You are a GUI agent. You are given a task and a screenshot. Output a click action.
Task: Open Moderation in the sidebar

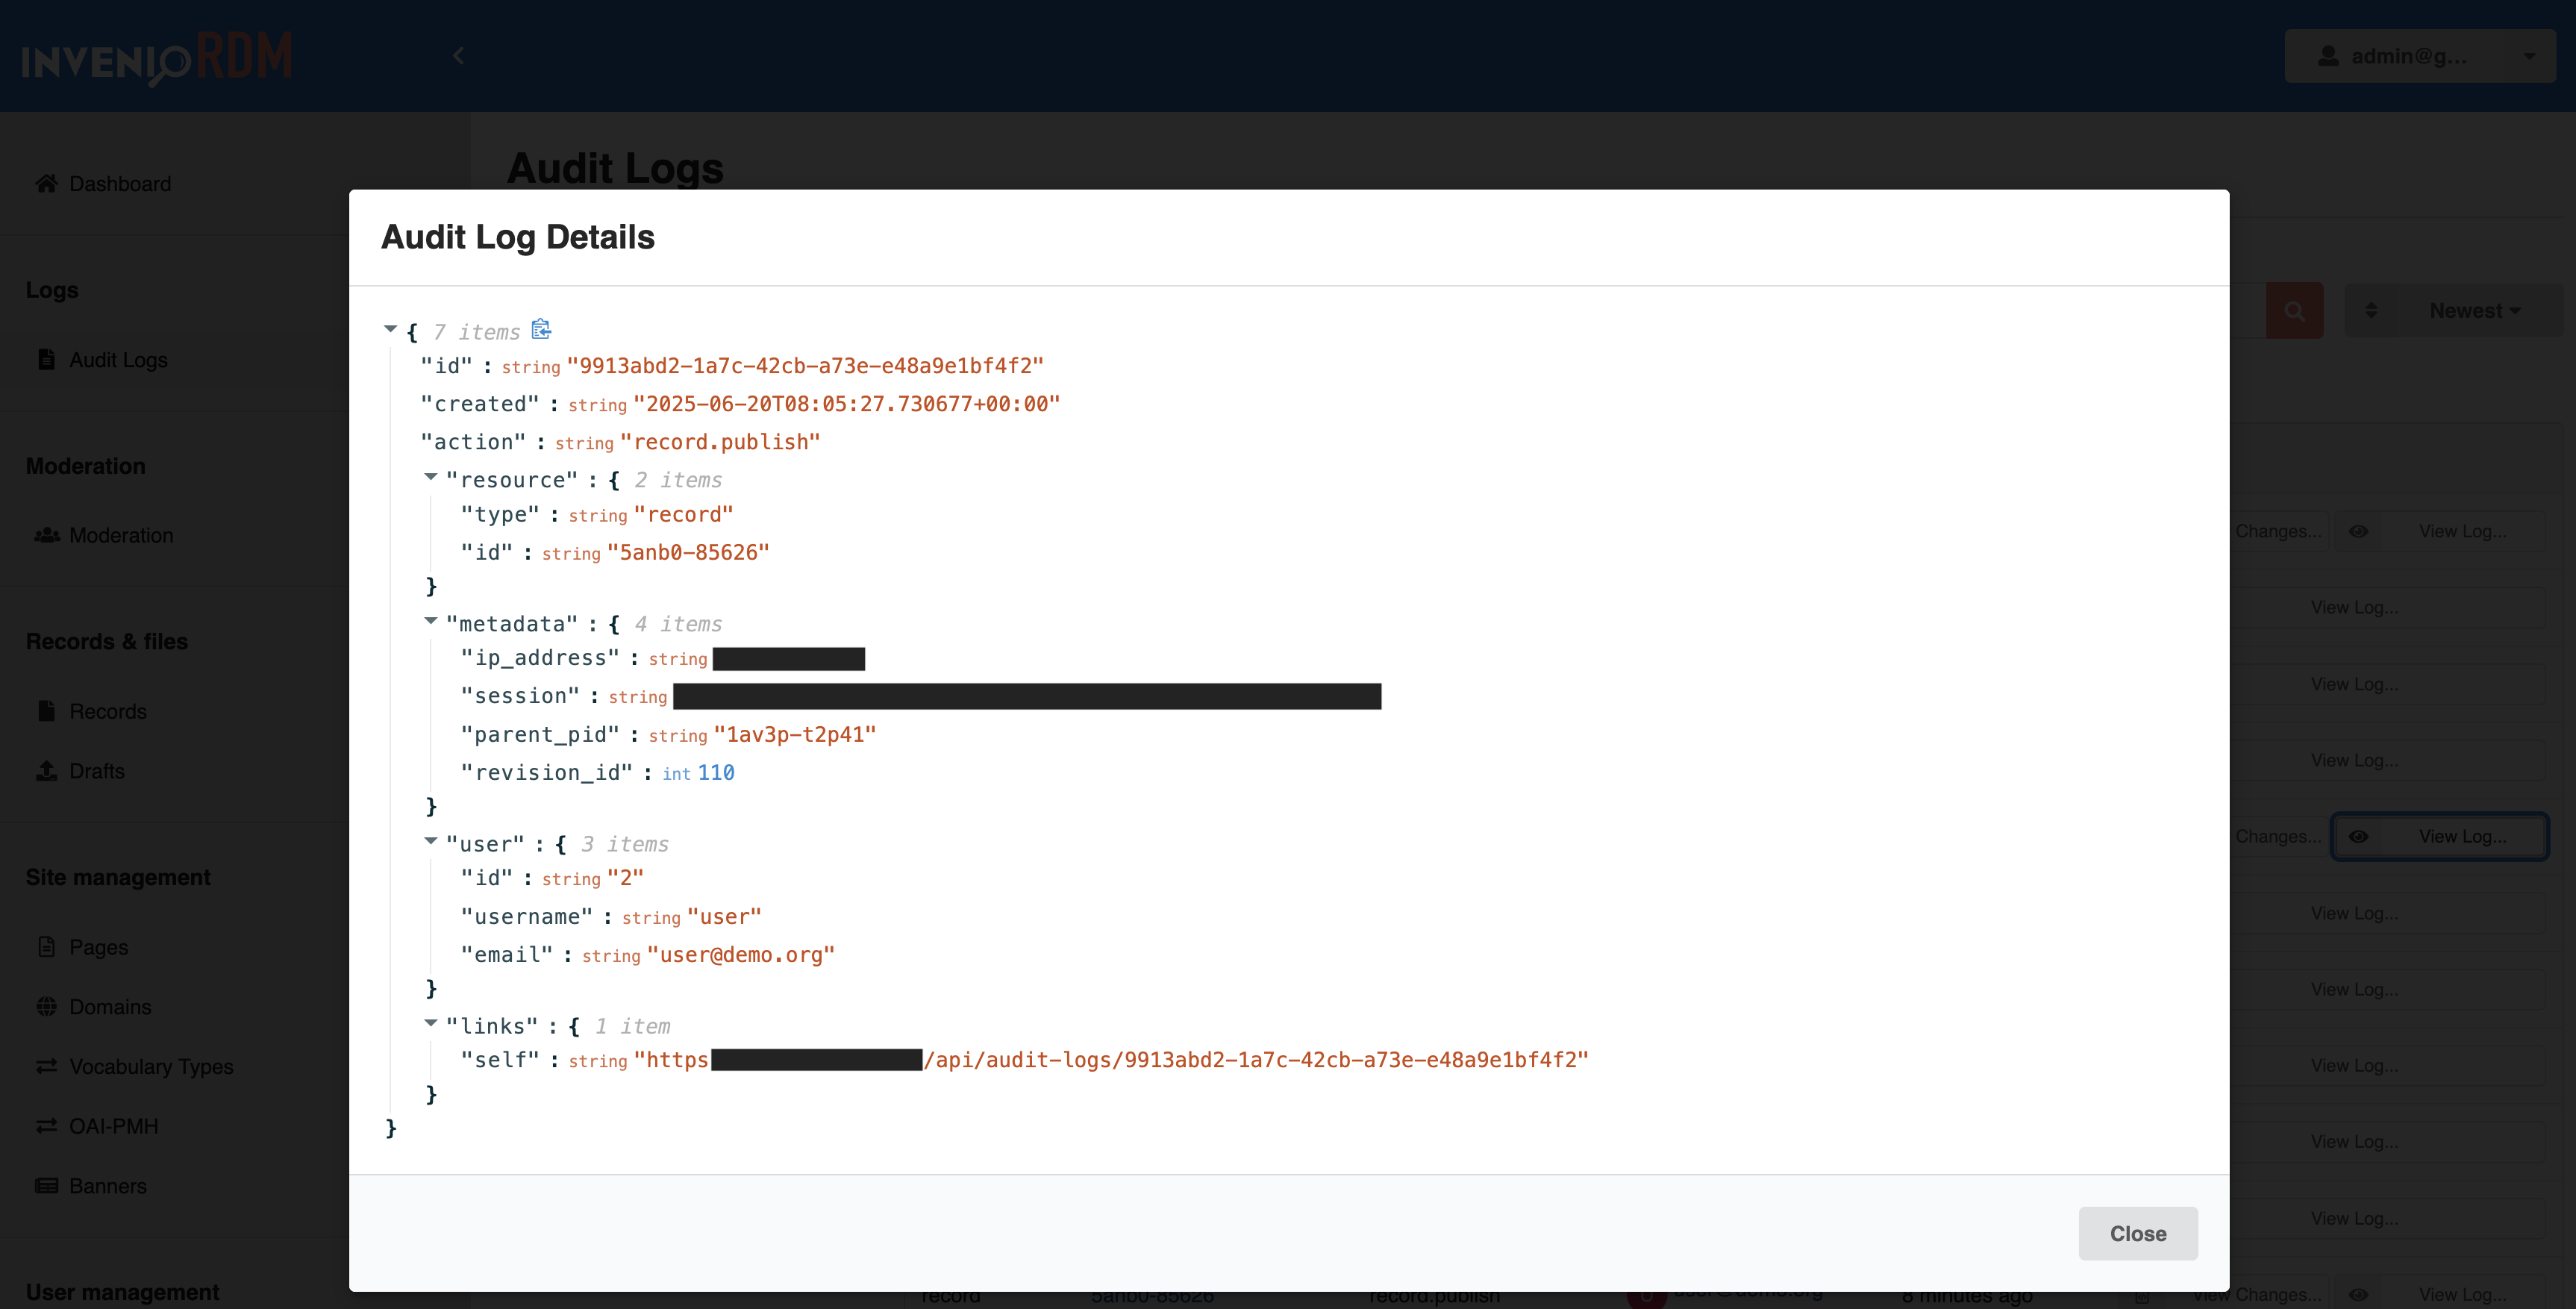[121, 536]
